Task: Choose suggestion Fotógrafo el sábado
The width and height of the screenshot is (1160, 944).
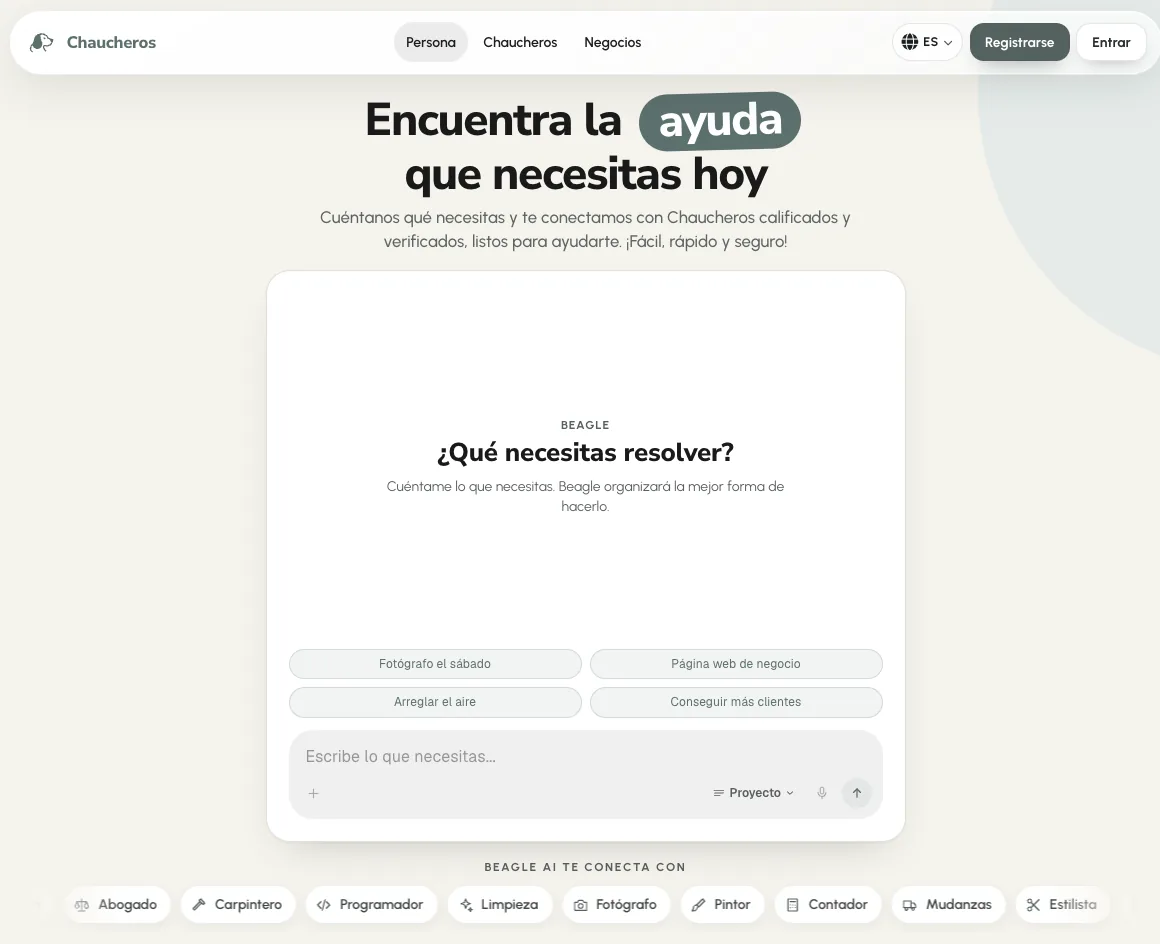Action: pos(435,664)
